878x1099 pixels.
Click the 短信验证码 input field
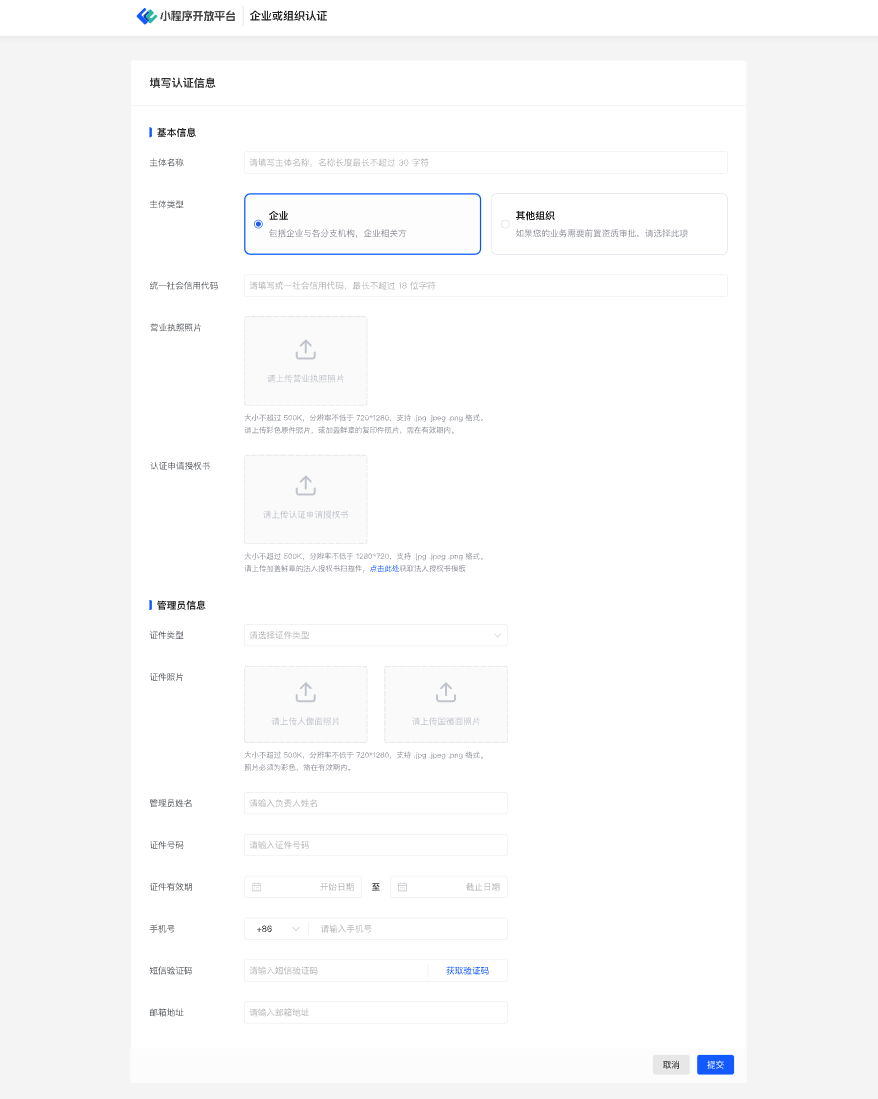coord(335,971)
